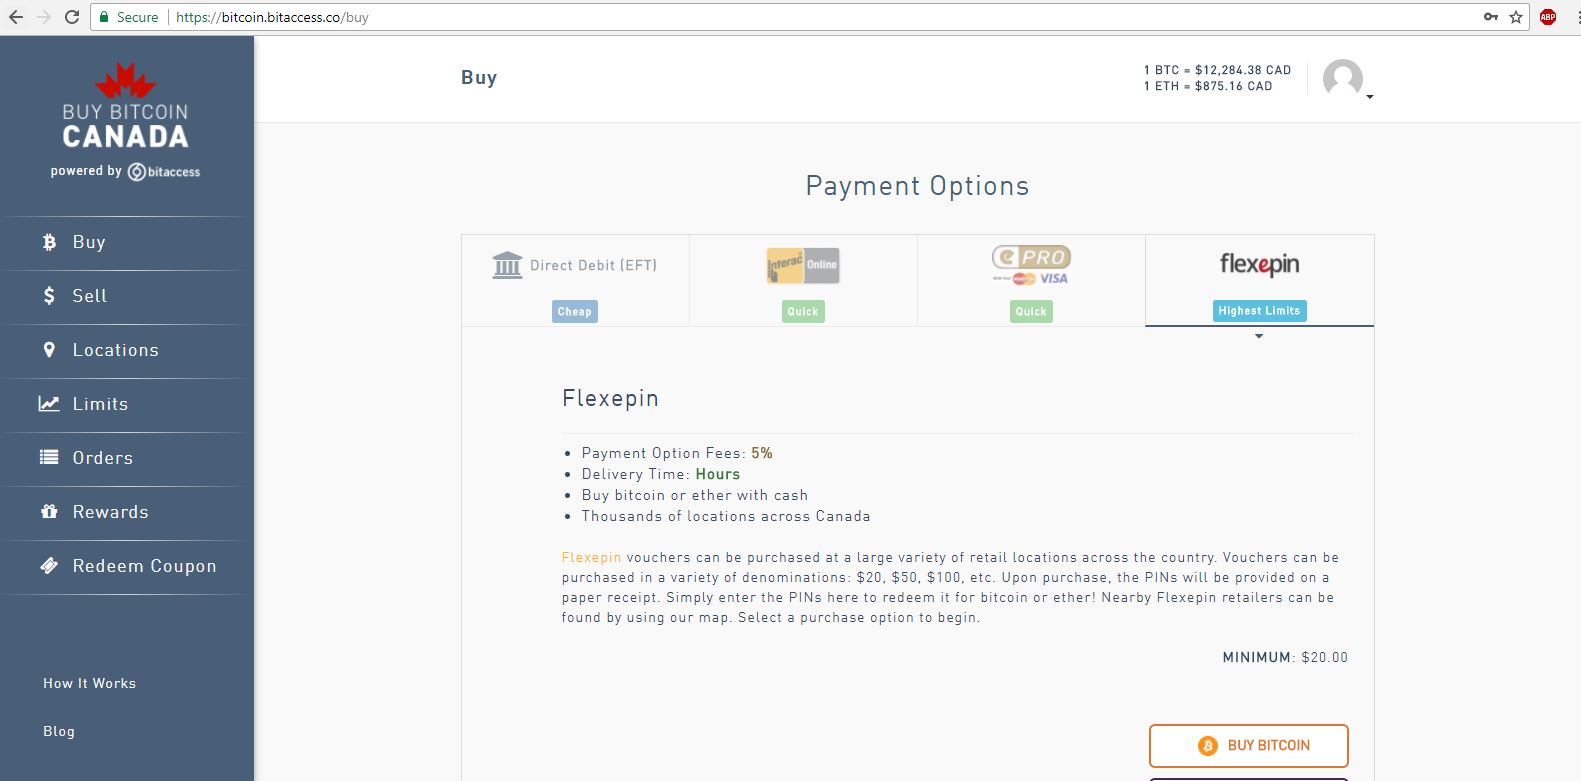This screenshot has height=781, width=1581.
Task: Click the gift icon beside Rewards
Action: (x=49, y=511)
